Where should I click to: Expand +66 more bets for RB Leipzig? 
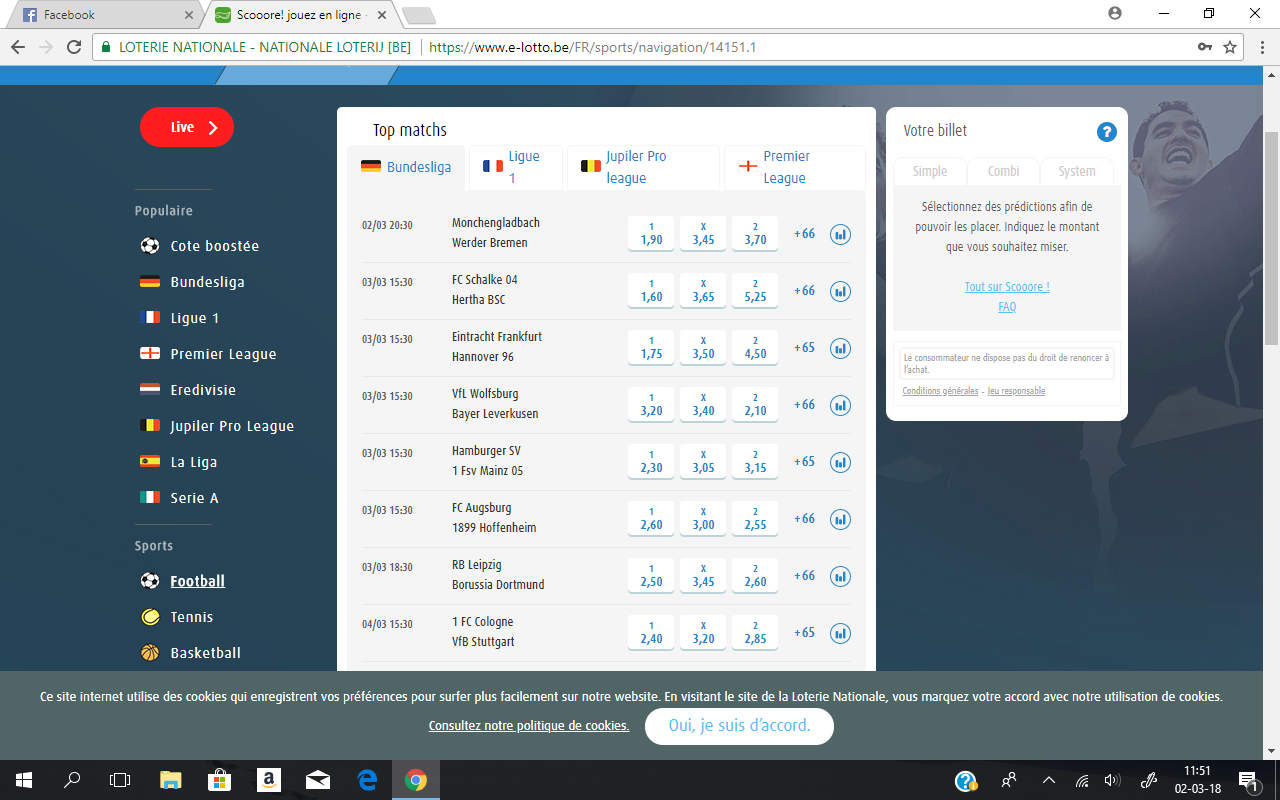[x=804, y=576]
